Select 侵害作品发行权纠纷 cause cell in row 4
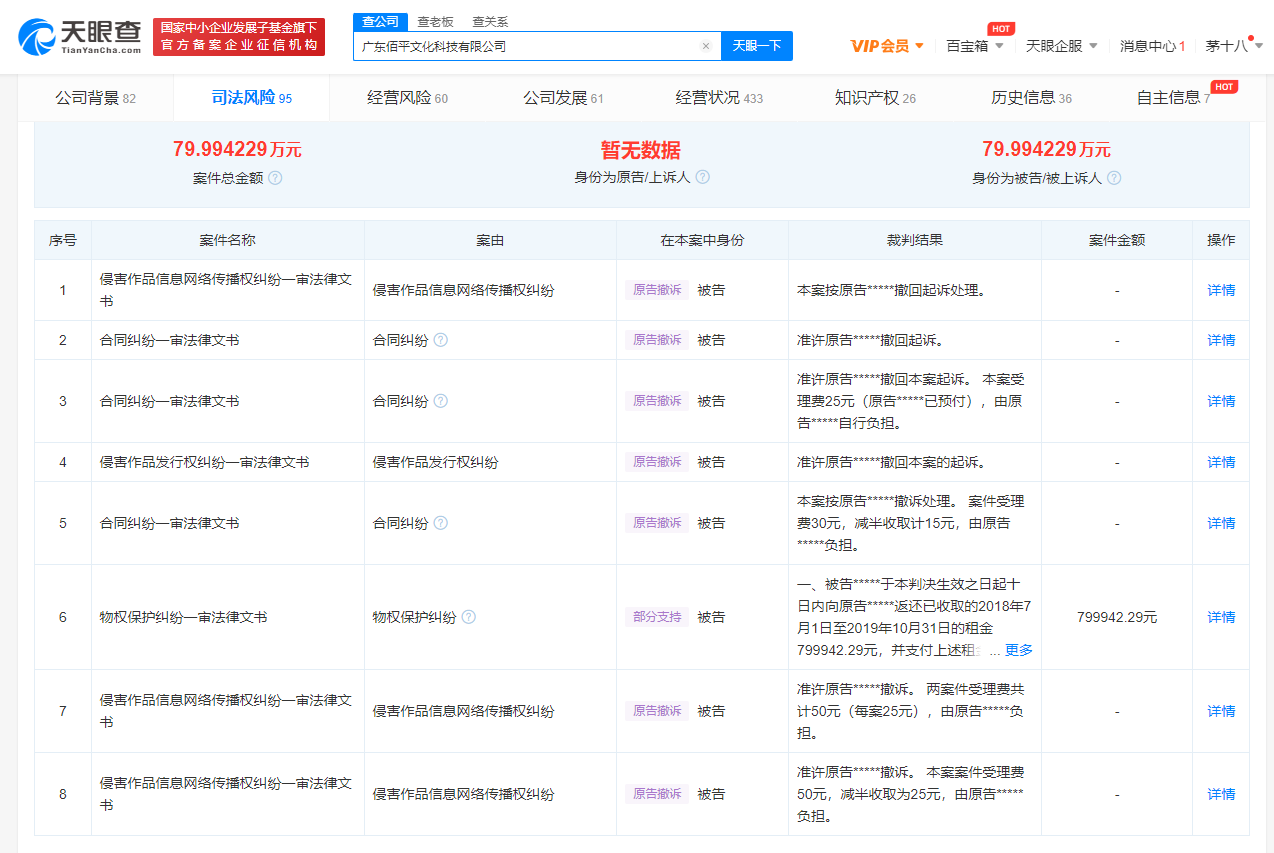 pyautogui.click(x=435, y=462)
